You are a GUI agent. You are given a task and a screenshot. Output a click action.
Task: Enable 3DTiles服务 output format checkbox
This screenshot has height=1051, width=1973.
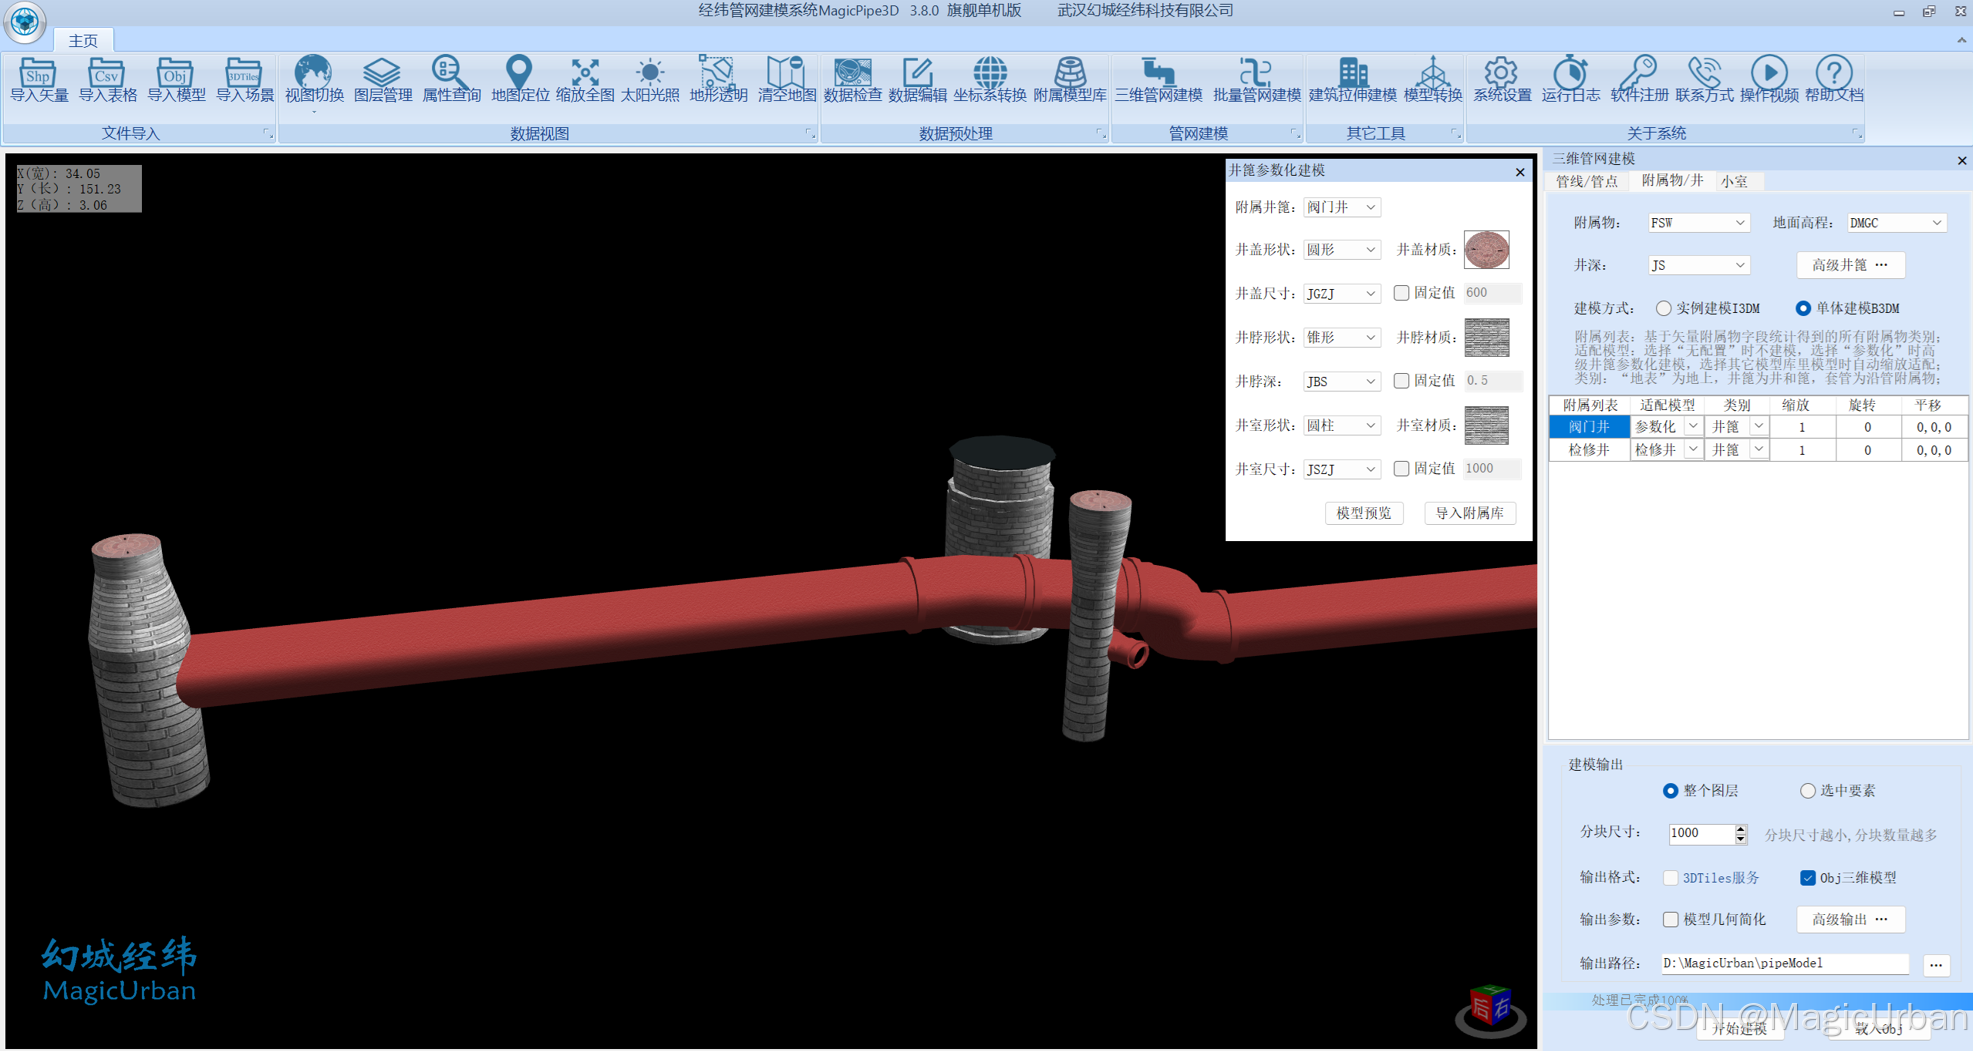pyautogui.click(x=1670, y=878)
